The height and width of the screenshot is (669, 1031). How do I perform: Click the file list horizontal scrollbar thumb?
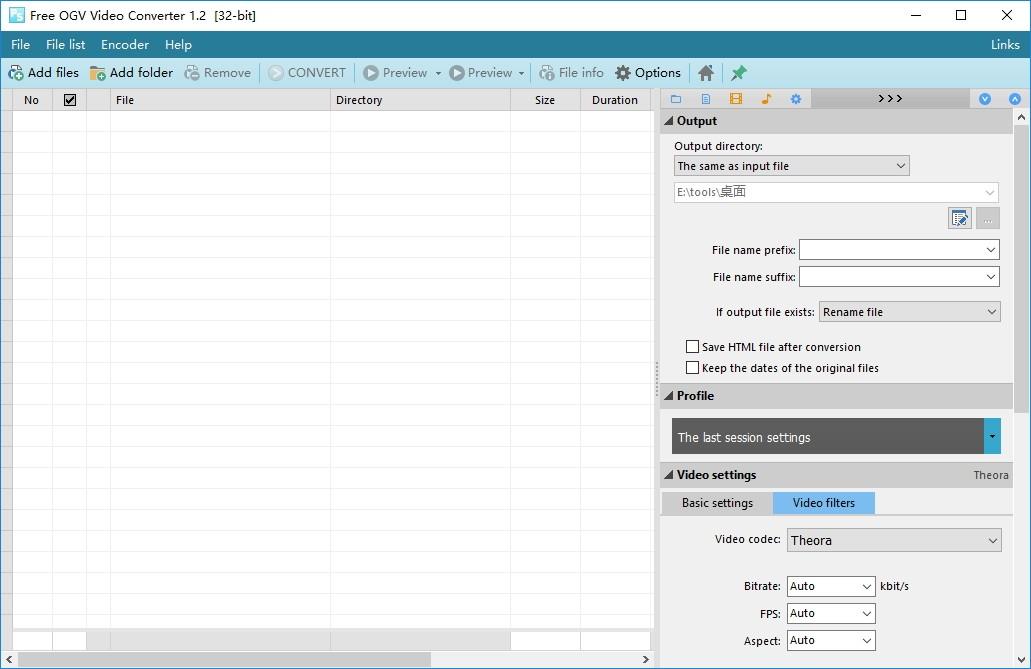(x=224, y=659)
